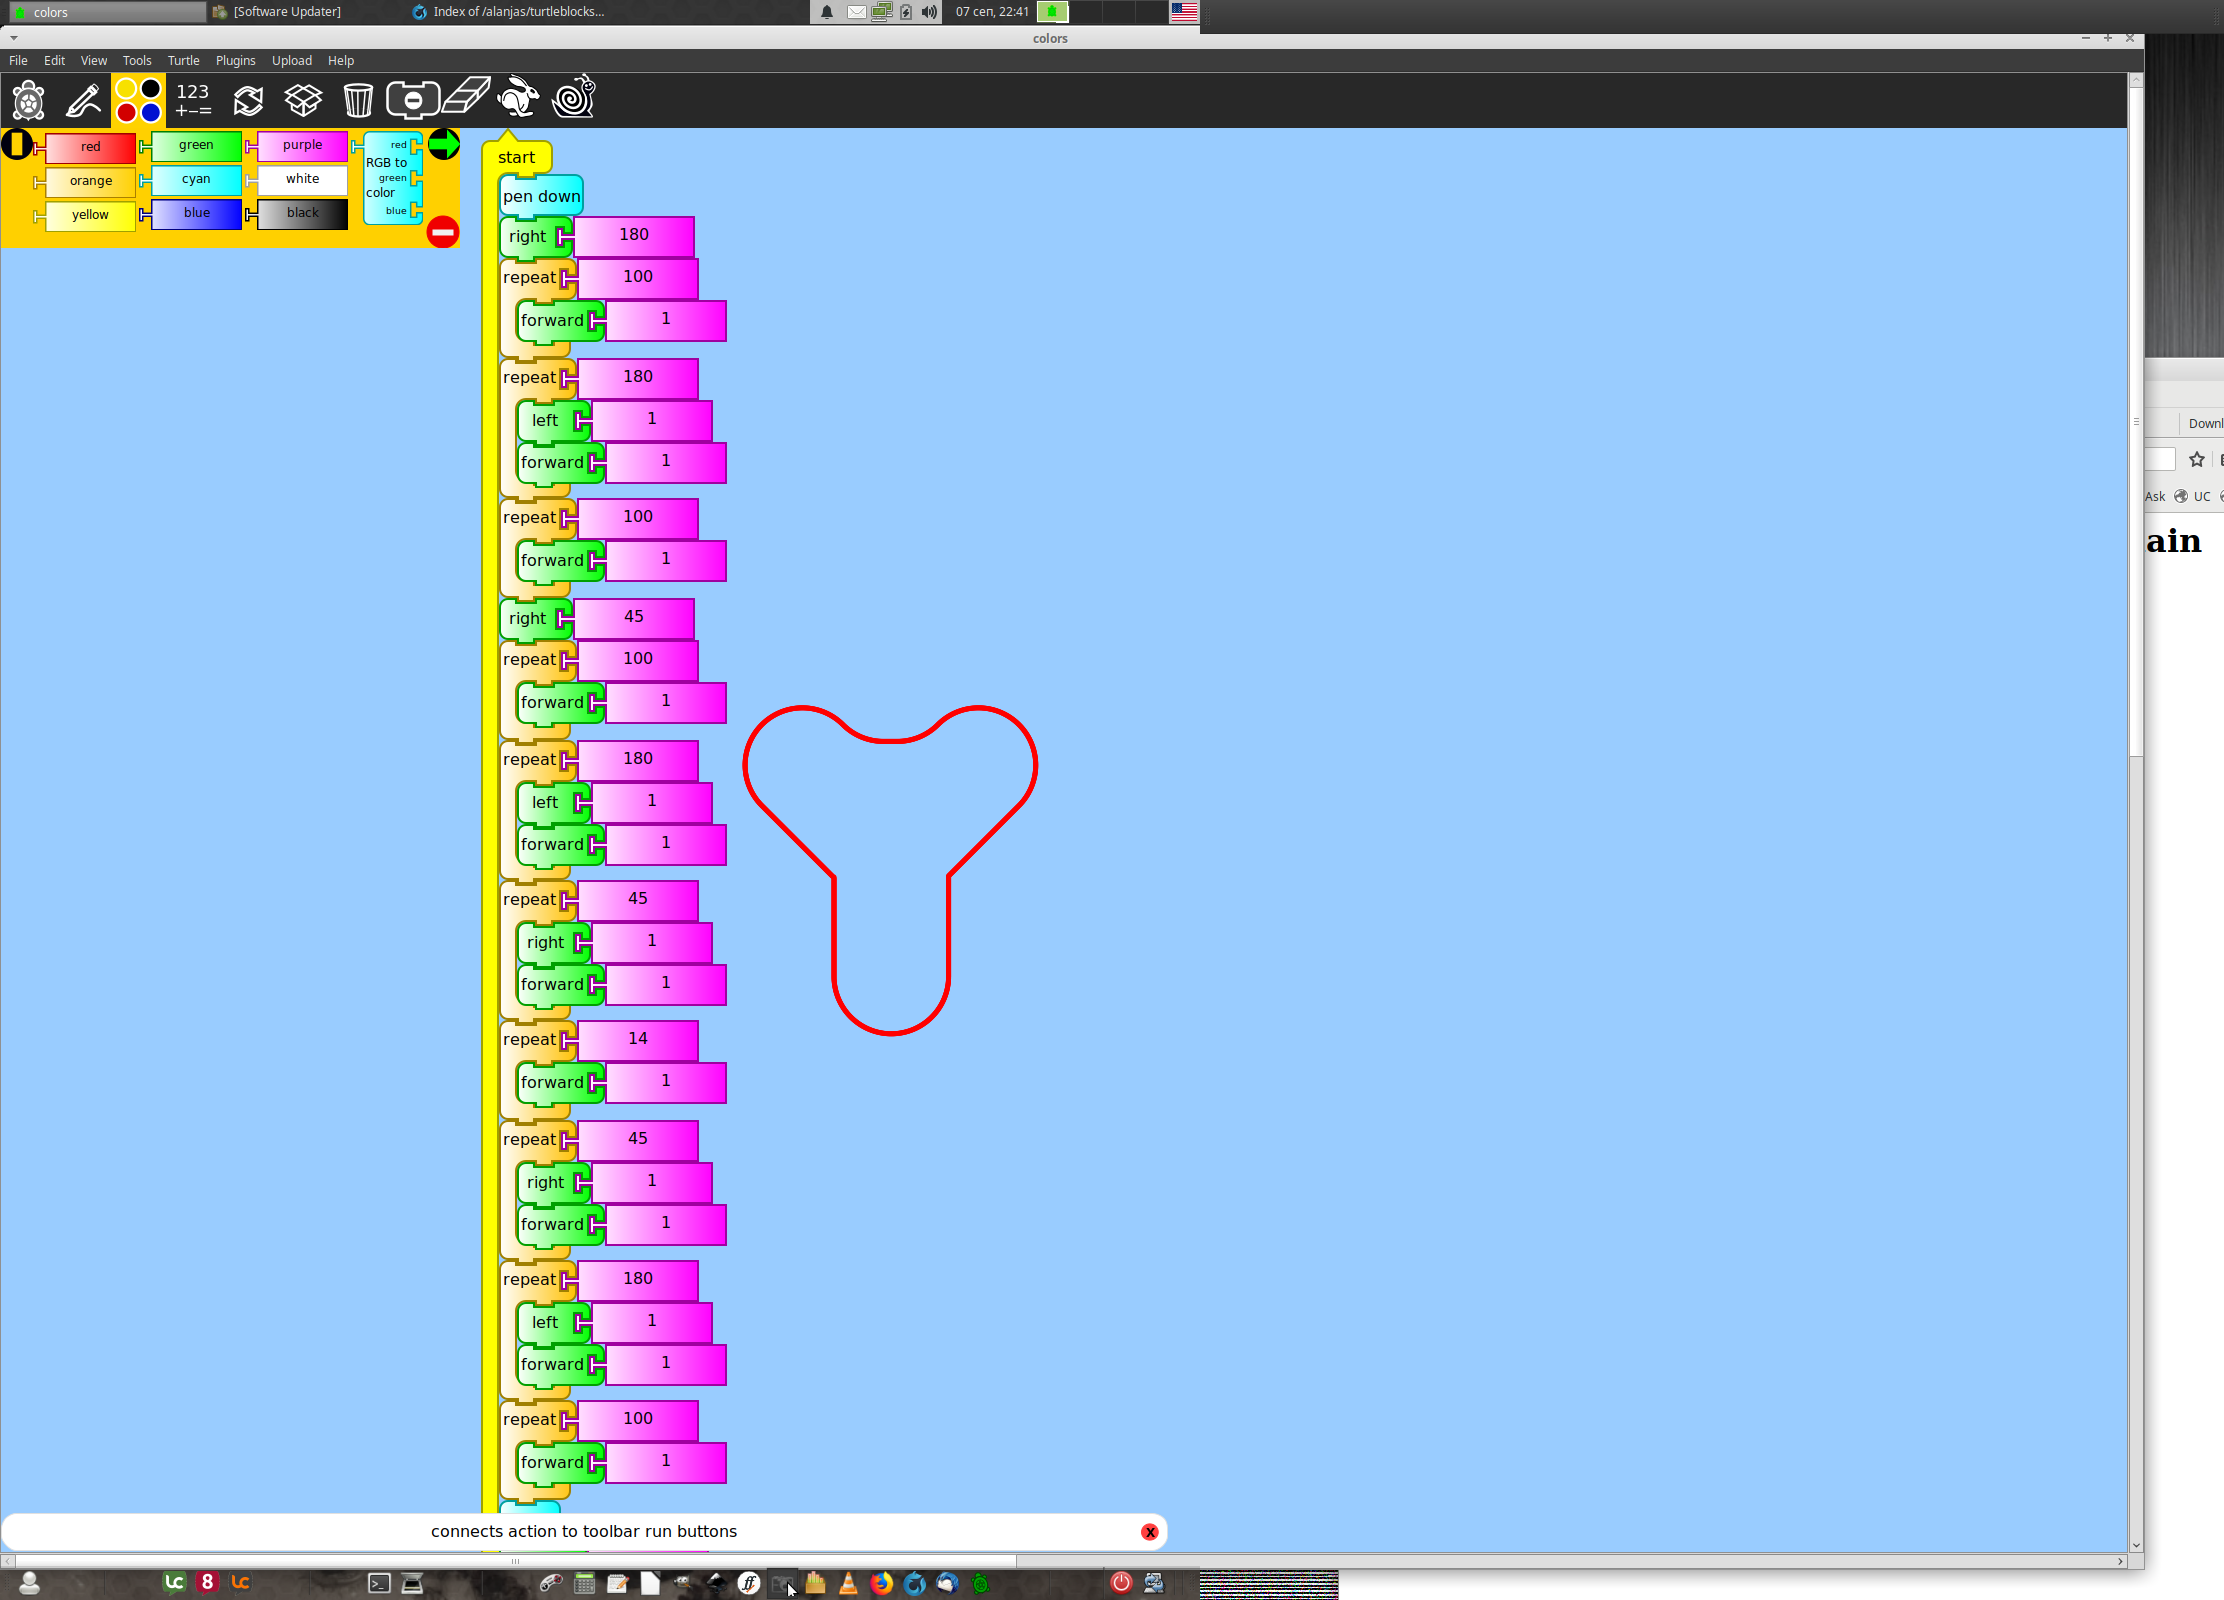
Task: Click the hide blocks icon in toolbar
Action: (412, 100)
